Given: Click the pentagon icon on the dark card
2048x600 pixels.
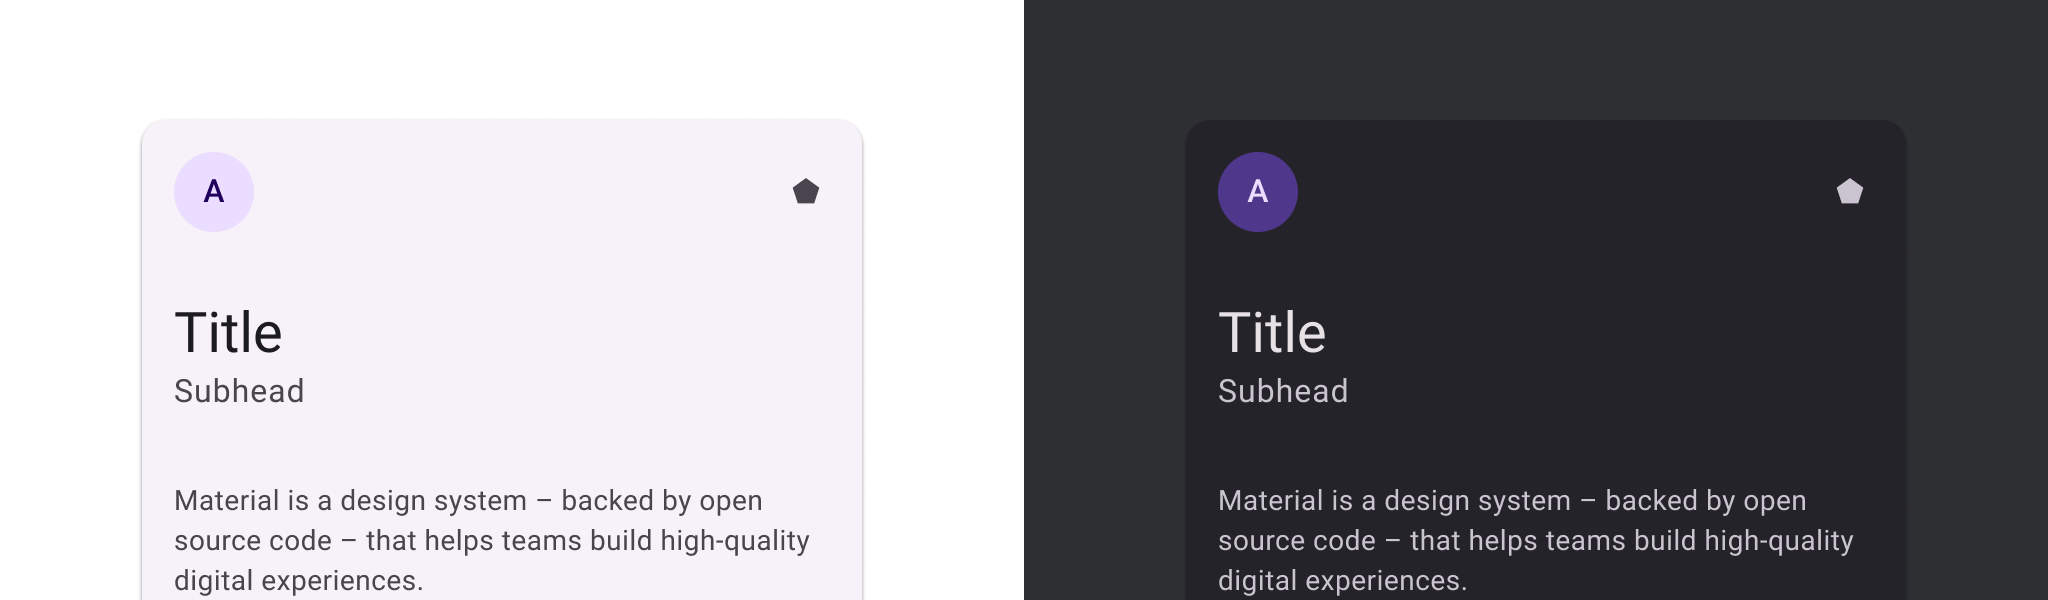Looking at the screenshot, I should [1850, 192].
